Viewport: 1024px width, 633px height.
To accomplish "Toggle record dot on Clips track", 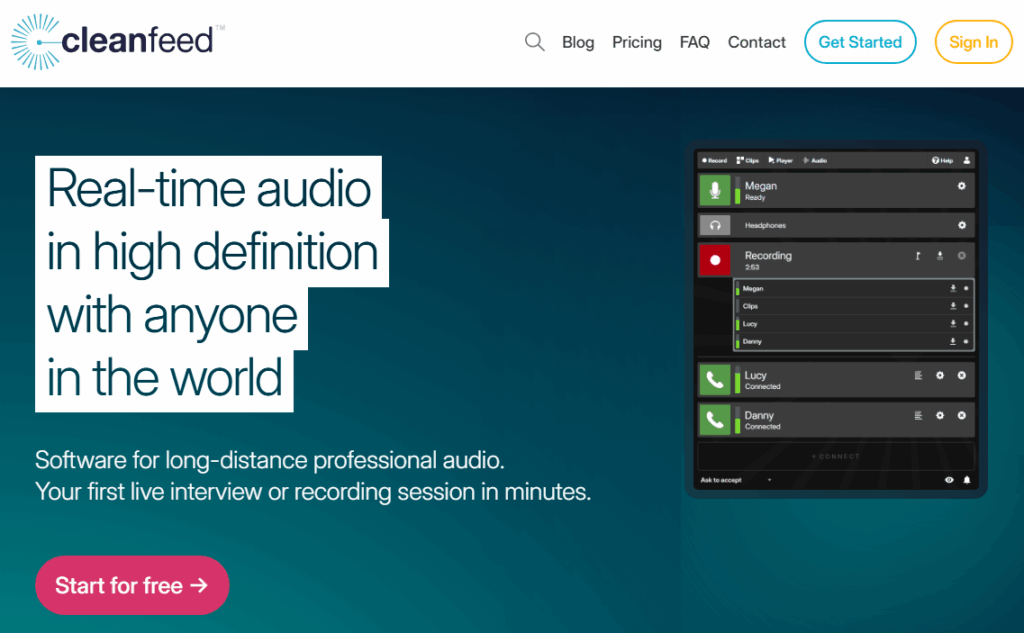I will point(966,306).
